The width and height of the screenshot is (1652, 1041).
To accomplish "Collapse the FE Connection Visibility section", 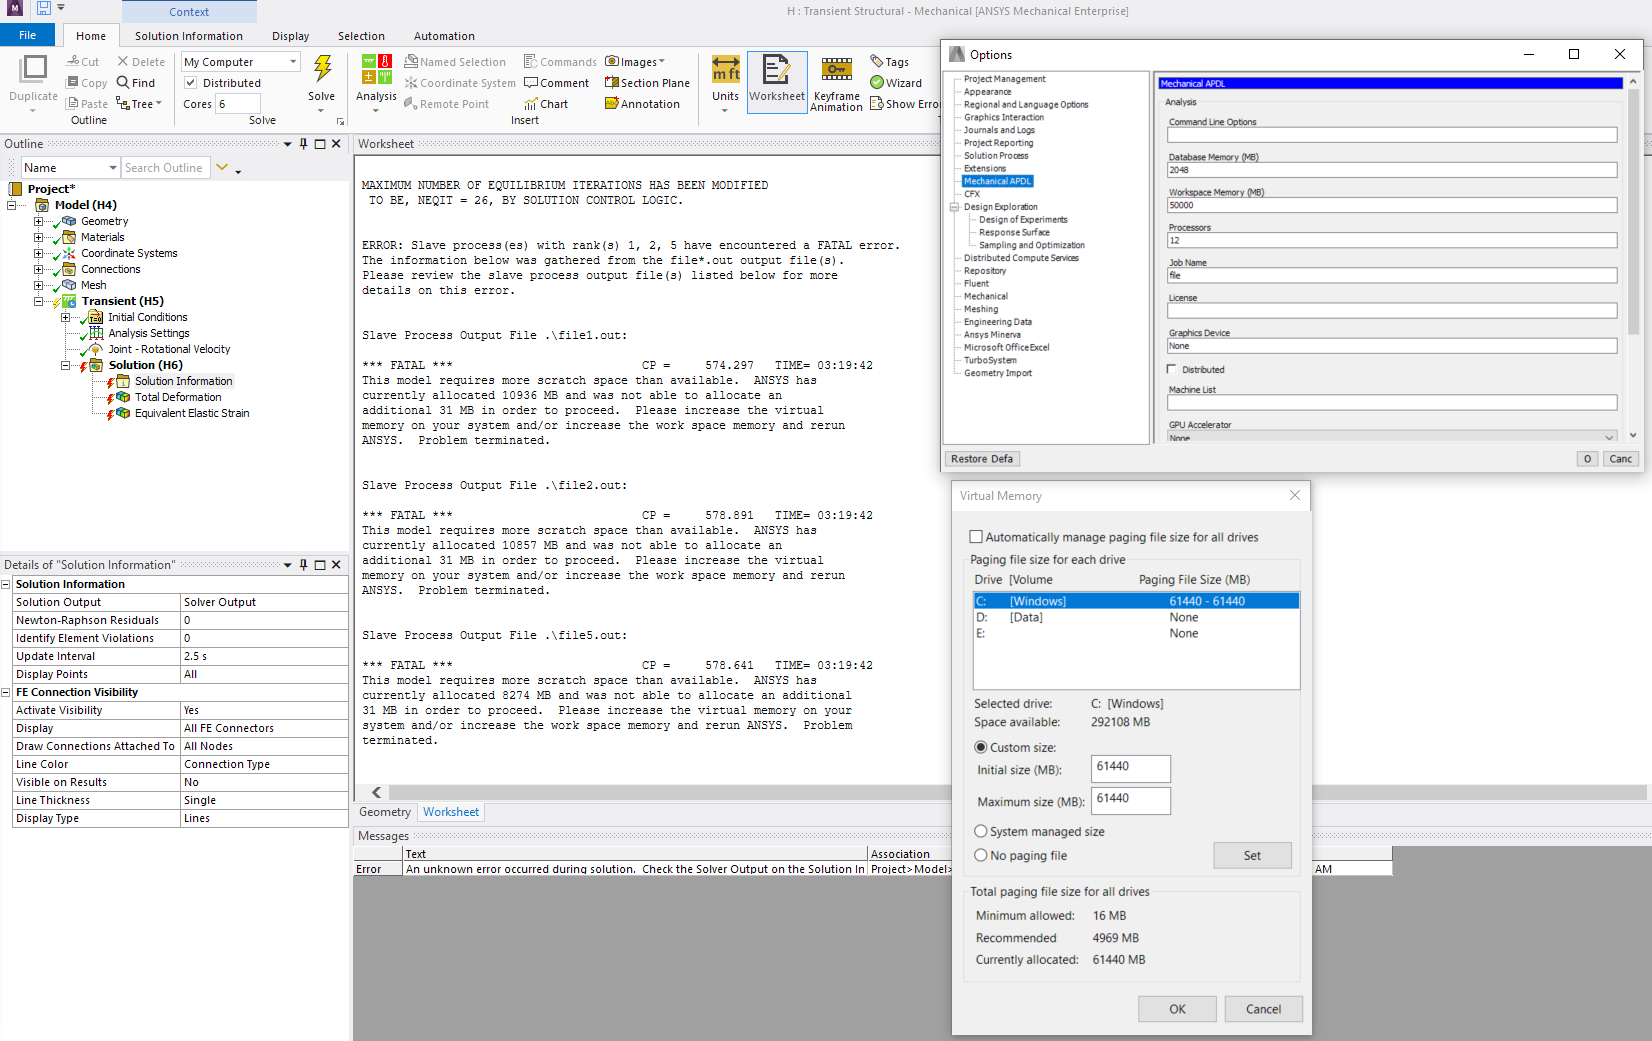I will point(6,692).
